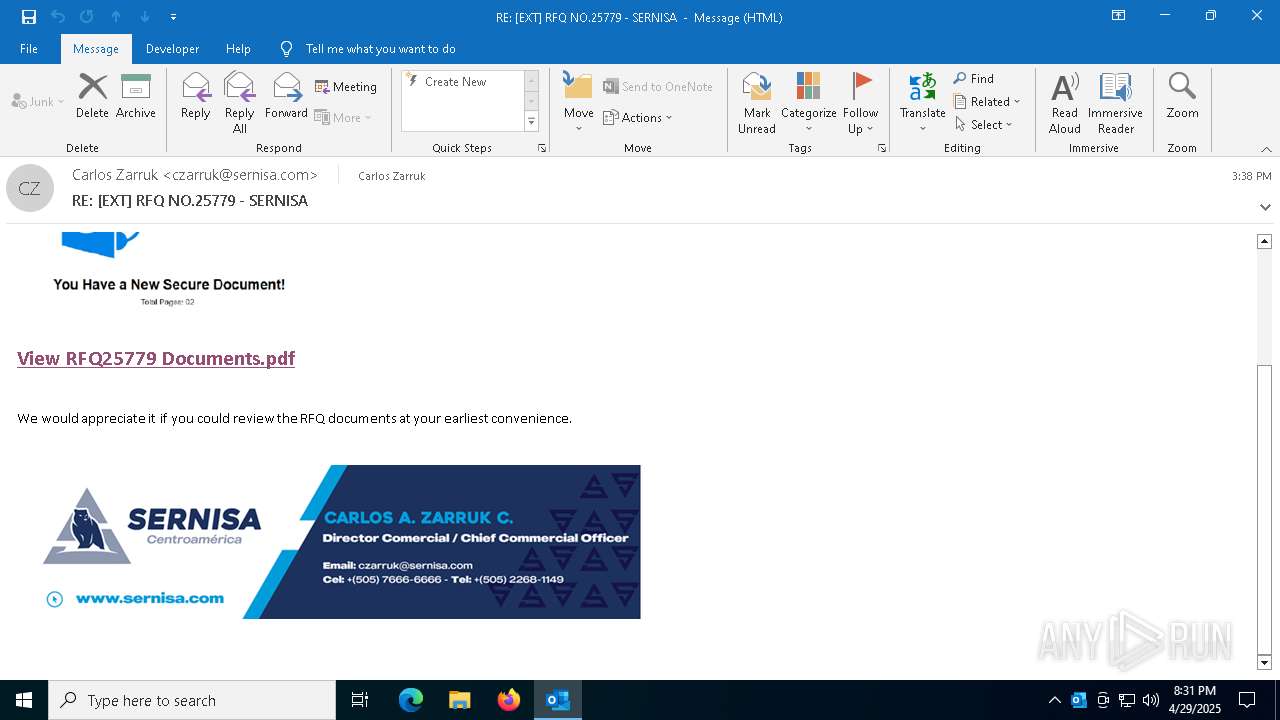Open the Select dropdown

(x=984, y=124)
